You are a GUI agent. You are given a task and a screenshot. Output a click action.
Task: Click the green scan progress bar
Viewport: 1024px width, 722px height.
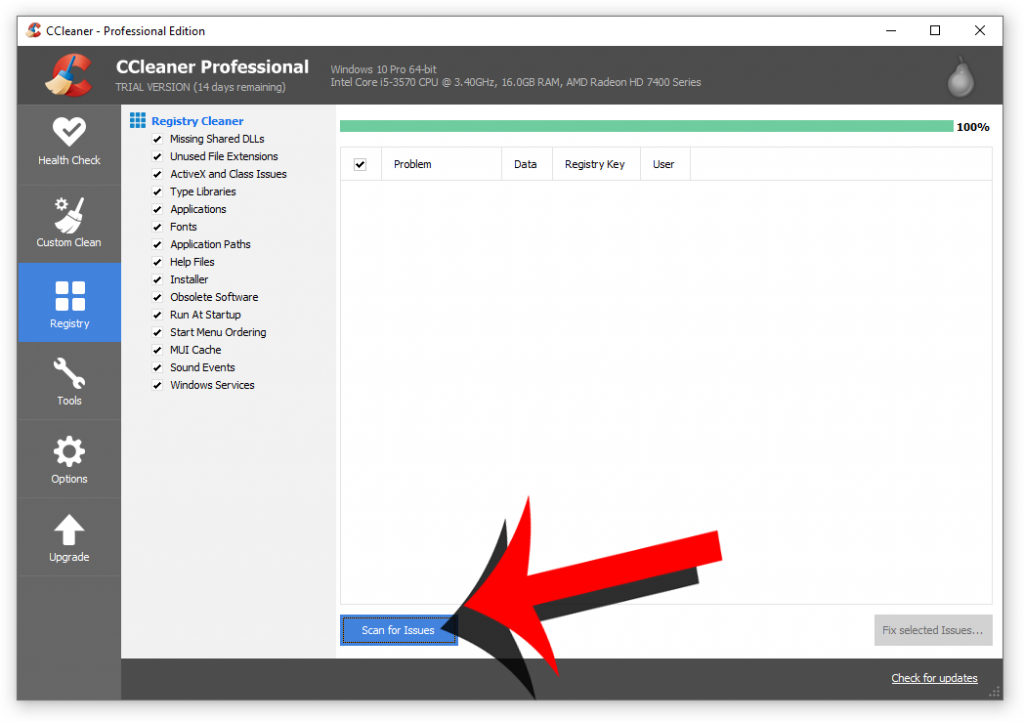(646, 126)
